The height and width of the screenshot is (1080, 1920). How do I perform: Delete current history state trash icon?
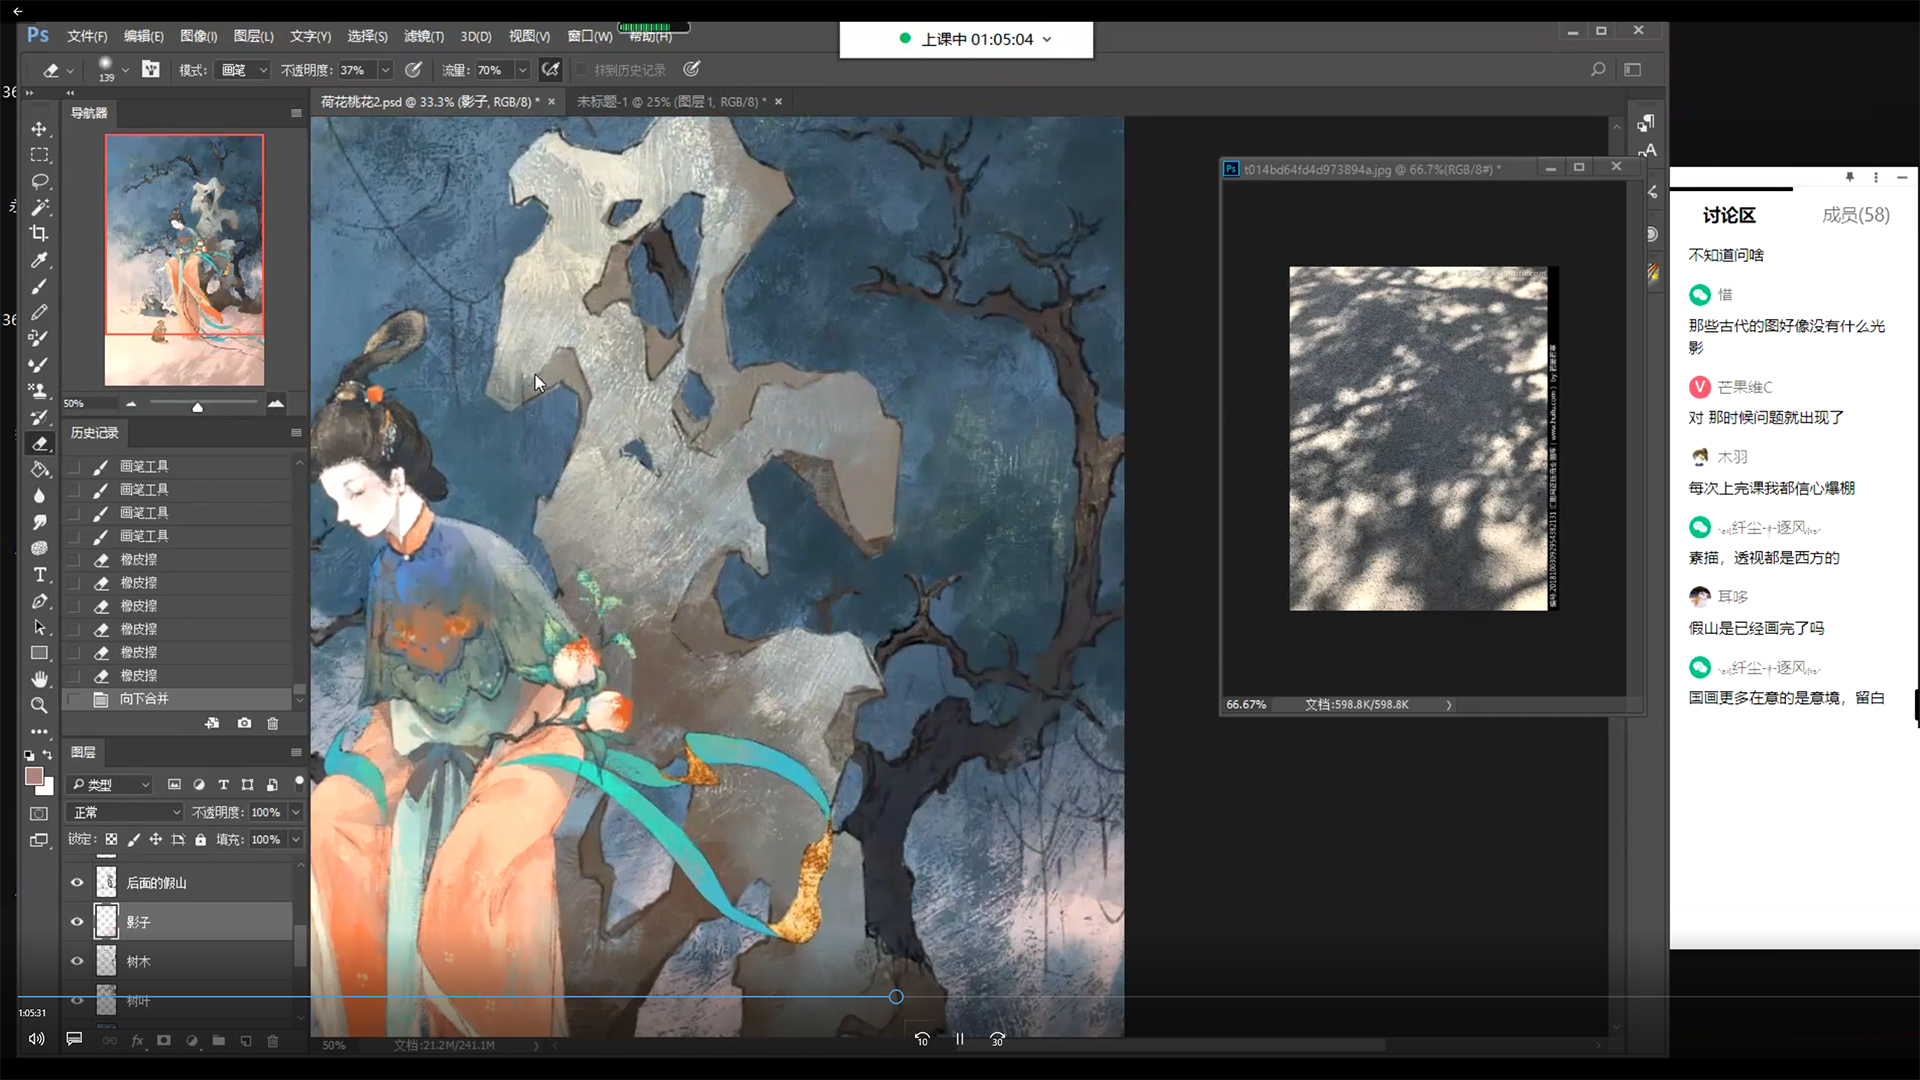(273, 723)
